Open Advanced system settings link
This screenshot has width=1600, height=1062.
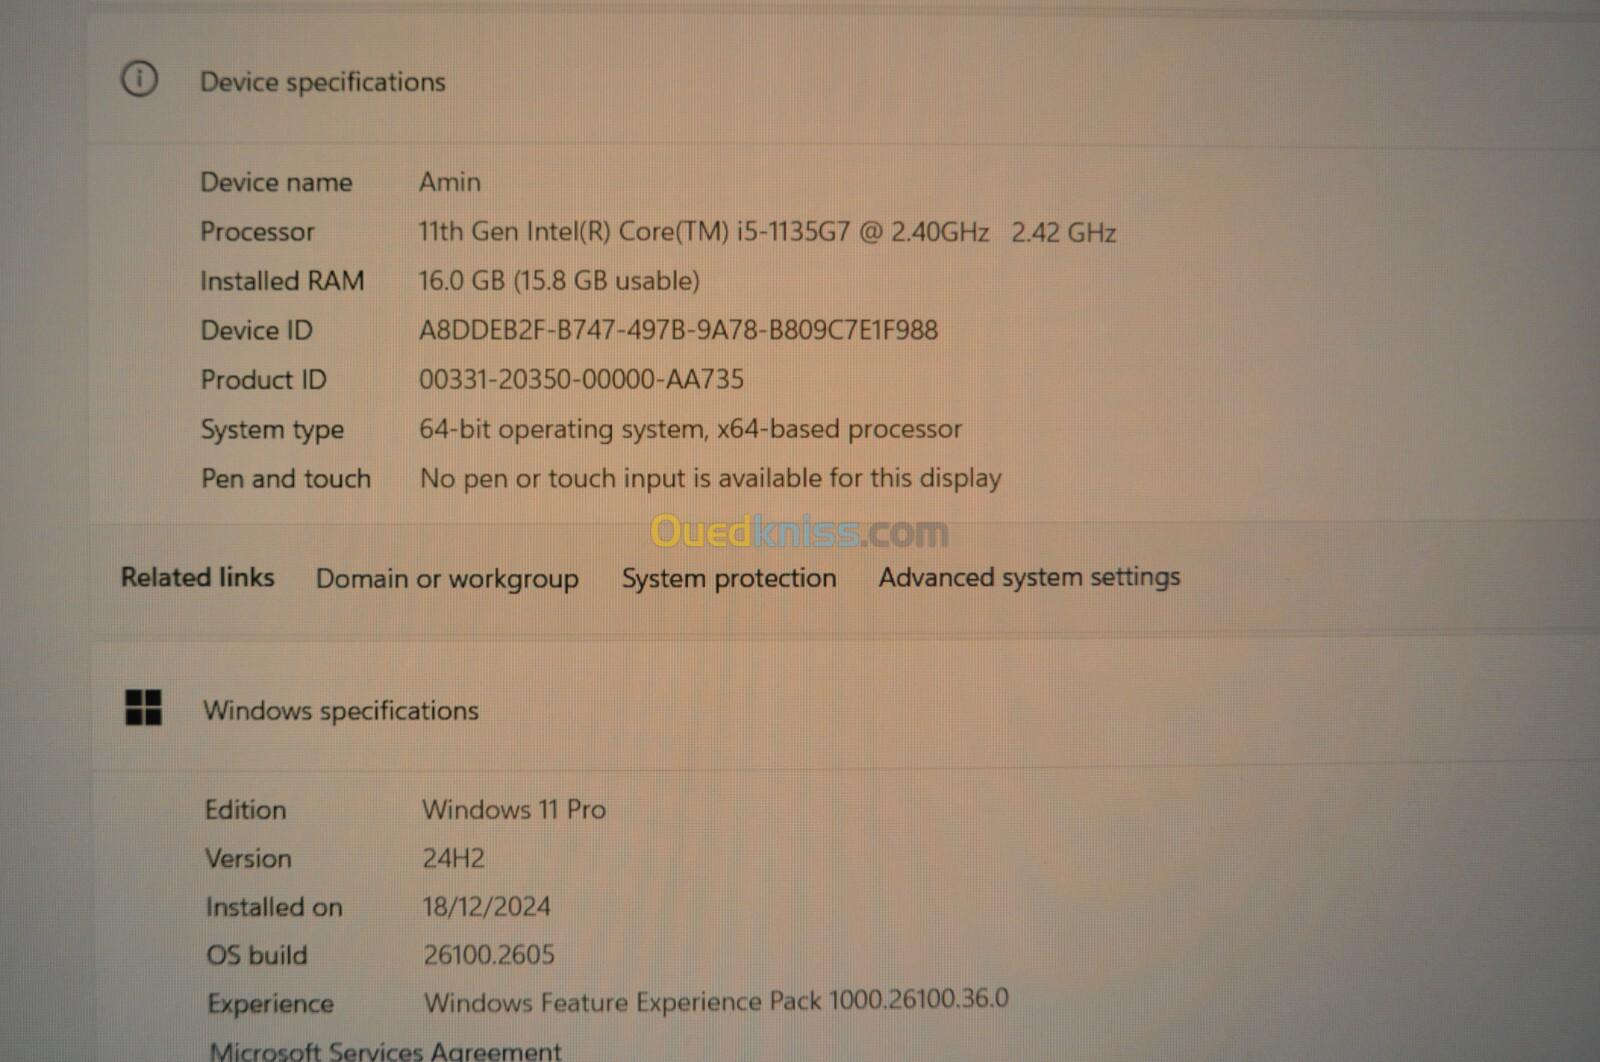tap(1029, 577)
